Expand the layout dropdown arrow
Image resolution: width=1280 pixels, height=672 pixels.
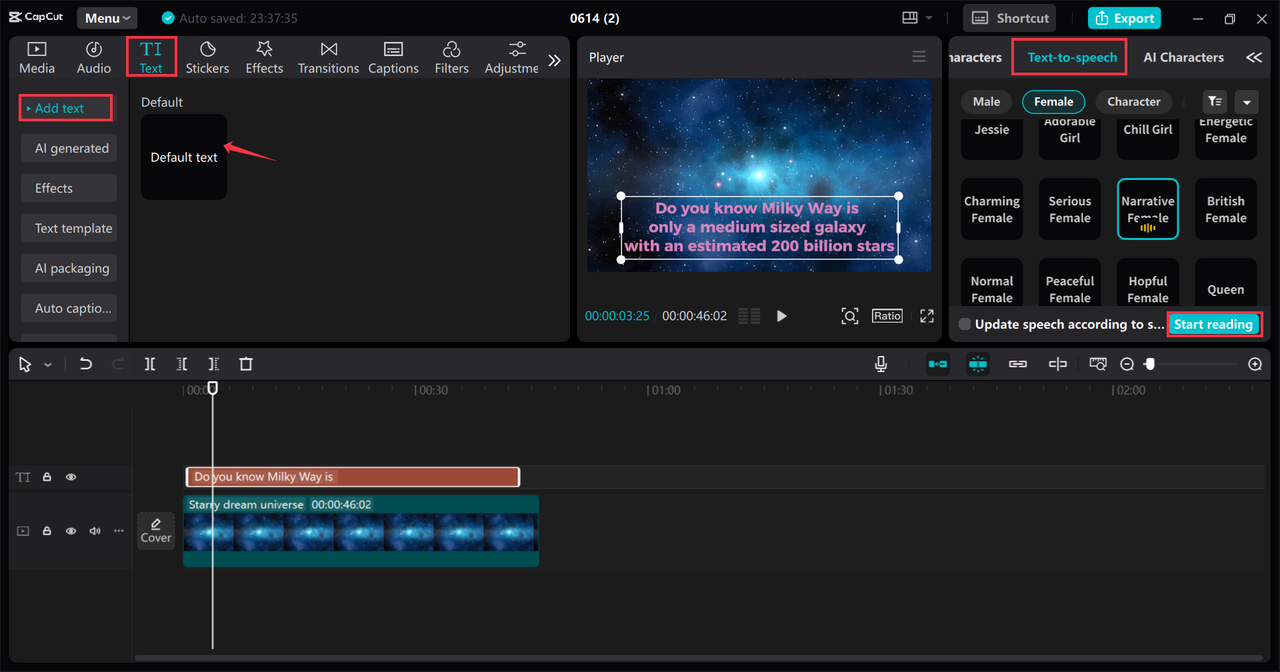[x=929, y=18]
